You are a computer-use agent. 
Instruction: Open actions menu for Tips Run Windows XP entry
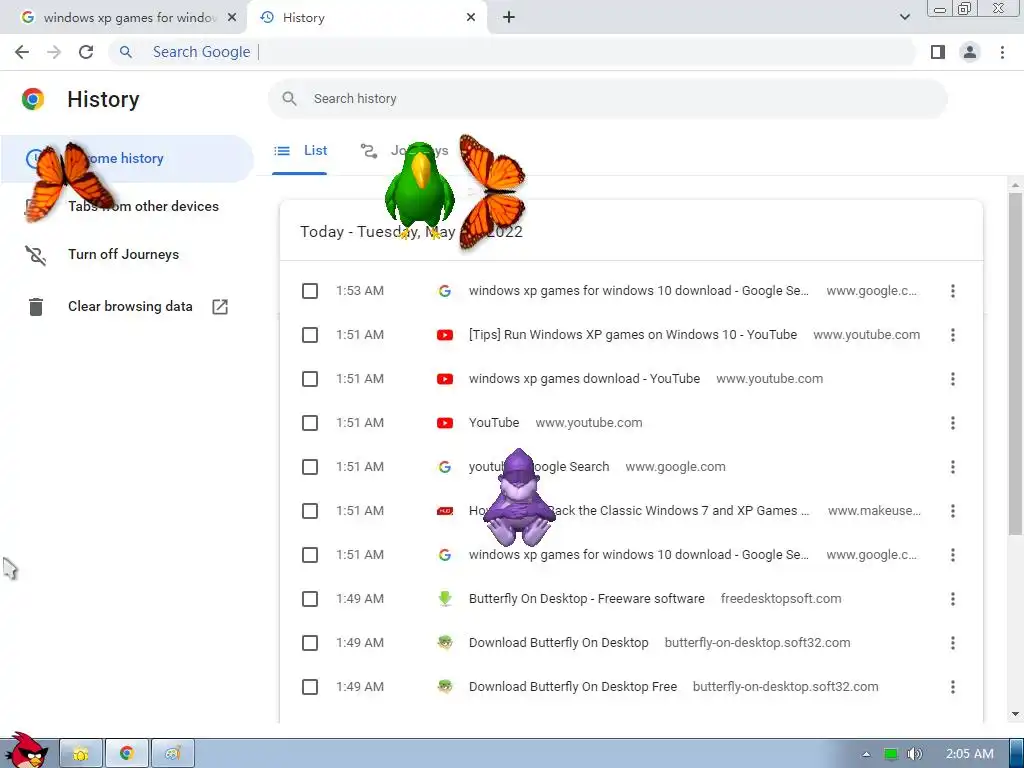pyautogui.click(x=953, y=335)
